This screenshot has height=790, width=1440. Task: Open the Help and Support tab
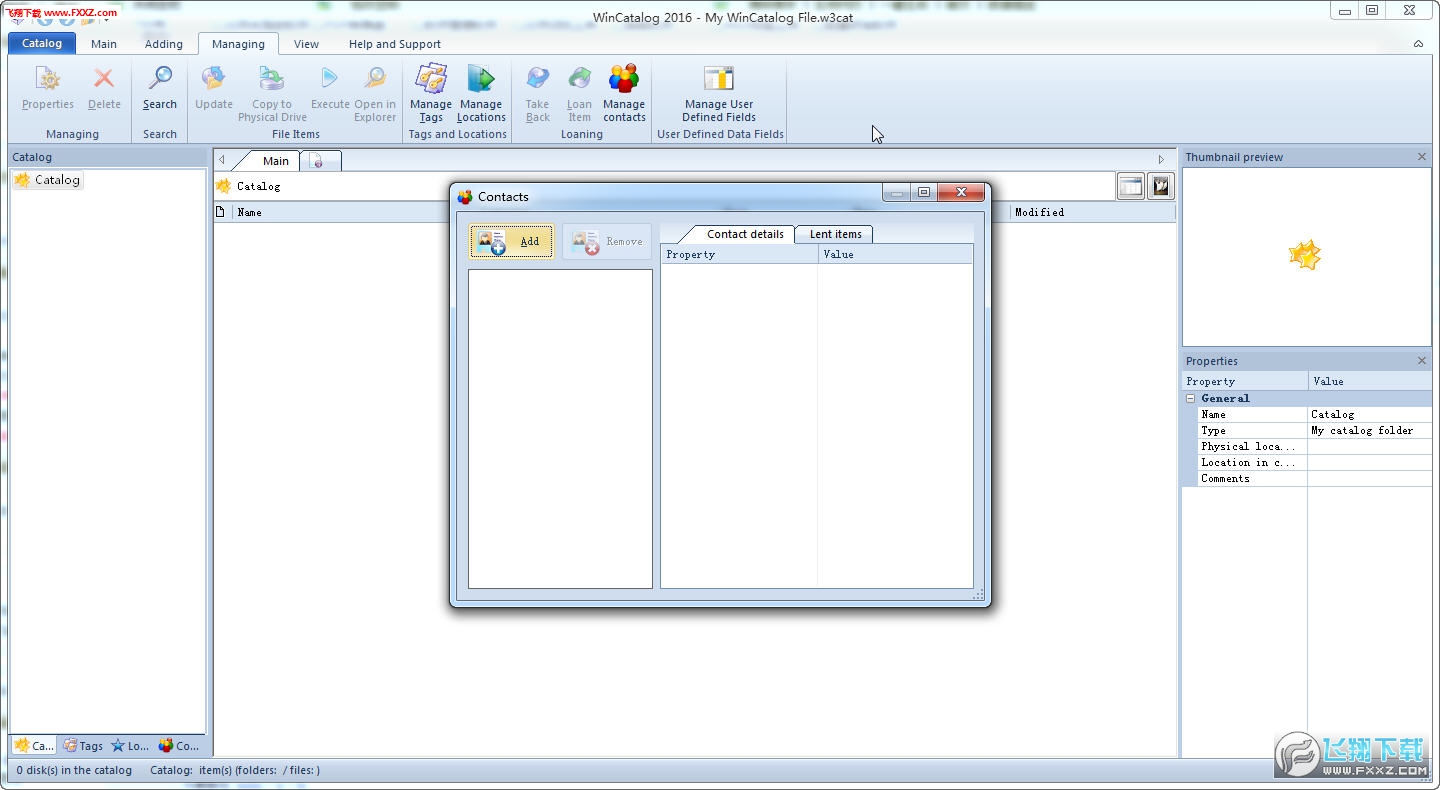pos(395,44)
